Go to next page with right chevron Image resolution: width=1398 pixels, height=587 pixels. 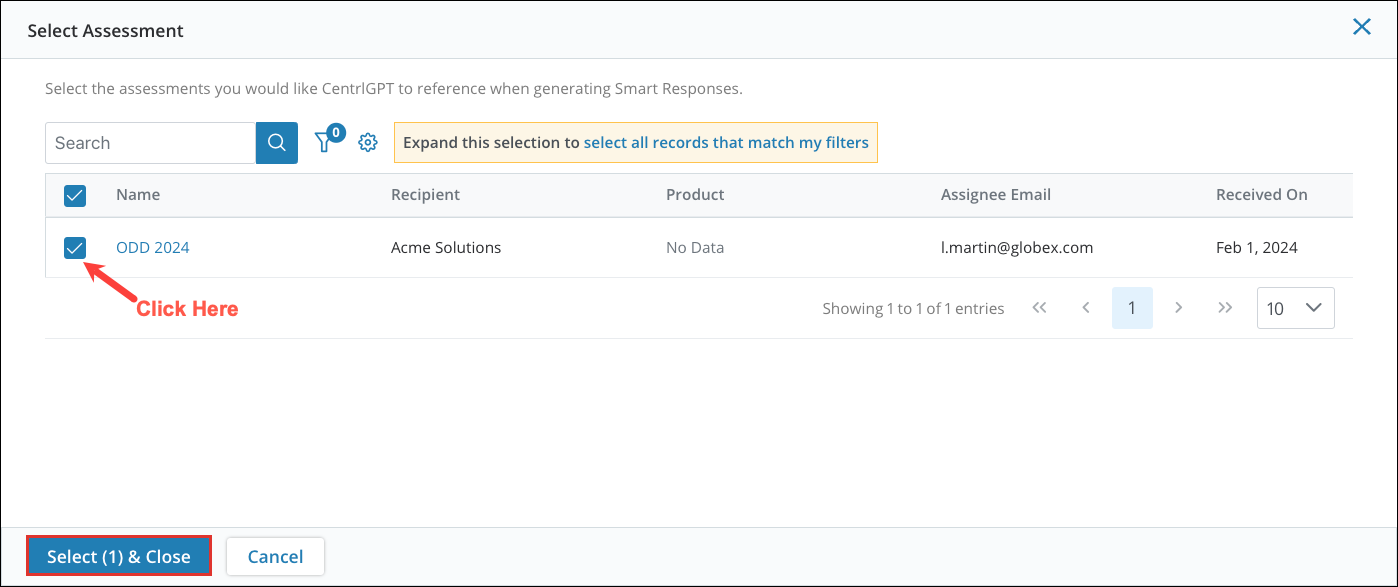click(1179, 308)
